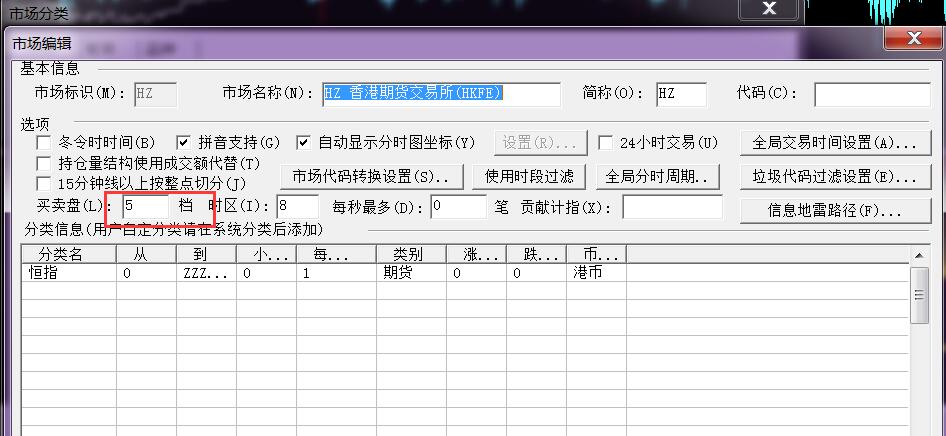The height and width of the screenshot is (436, 946).
Task: Click the 每秒最多(D) input field
Action: [458, 206]
